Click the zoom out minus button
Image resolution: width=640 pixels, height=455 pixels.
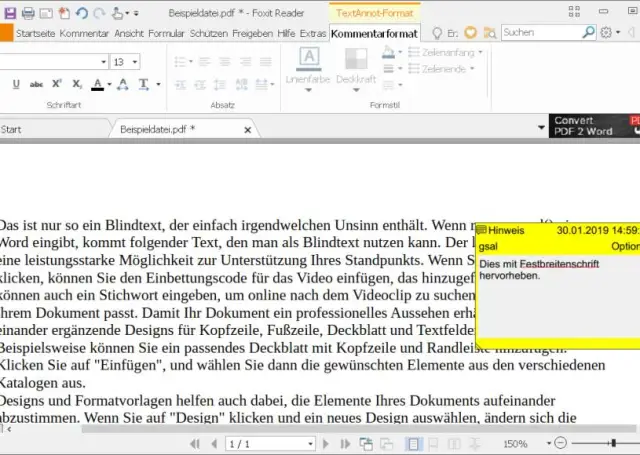560,443
